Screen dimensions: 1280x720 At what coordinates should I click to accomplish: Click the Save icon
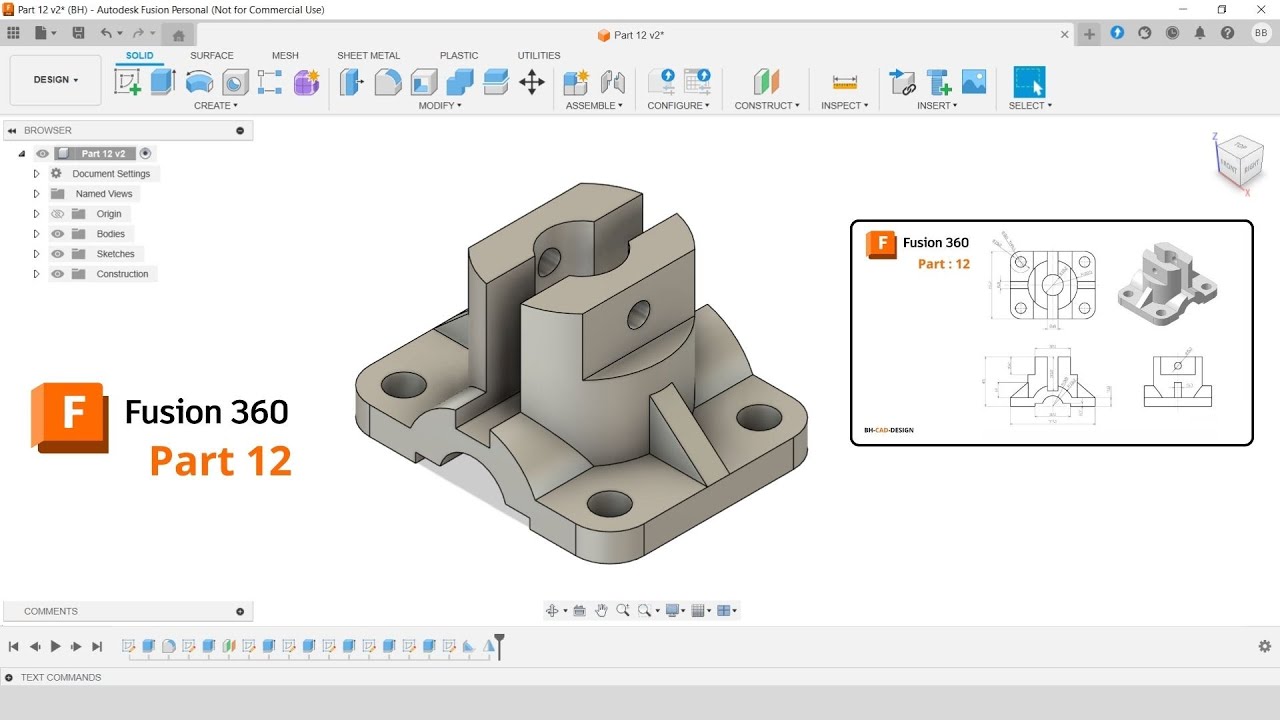[x=78, y=33]
